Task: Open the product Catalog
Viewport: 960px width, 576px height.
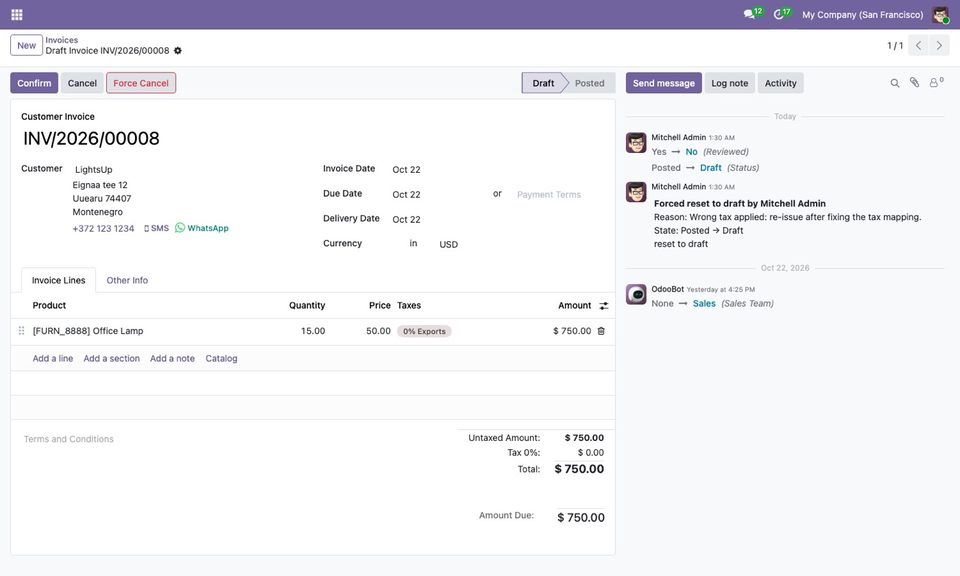Action: click(x=222, y=359)
